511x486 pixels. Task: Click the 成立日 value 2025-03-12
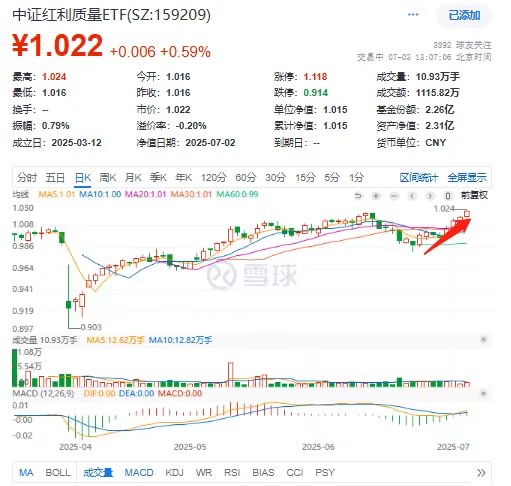76,143
